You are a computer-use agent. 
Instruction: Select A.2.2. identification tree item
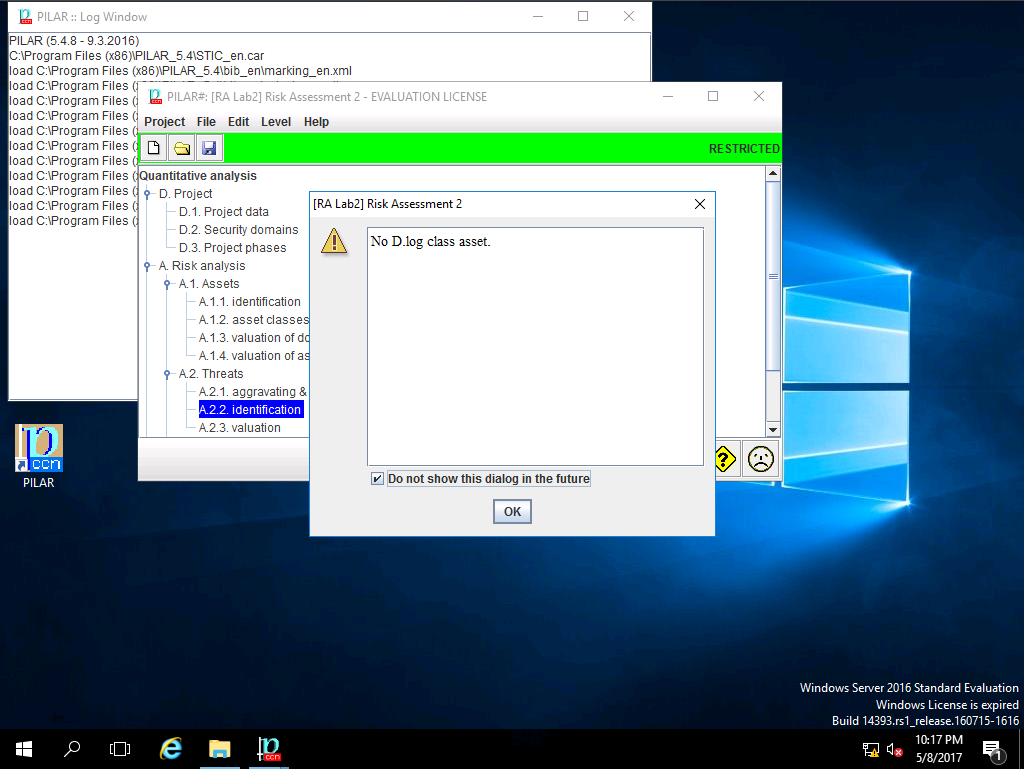tap(250, 410)
